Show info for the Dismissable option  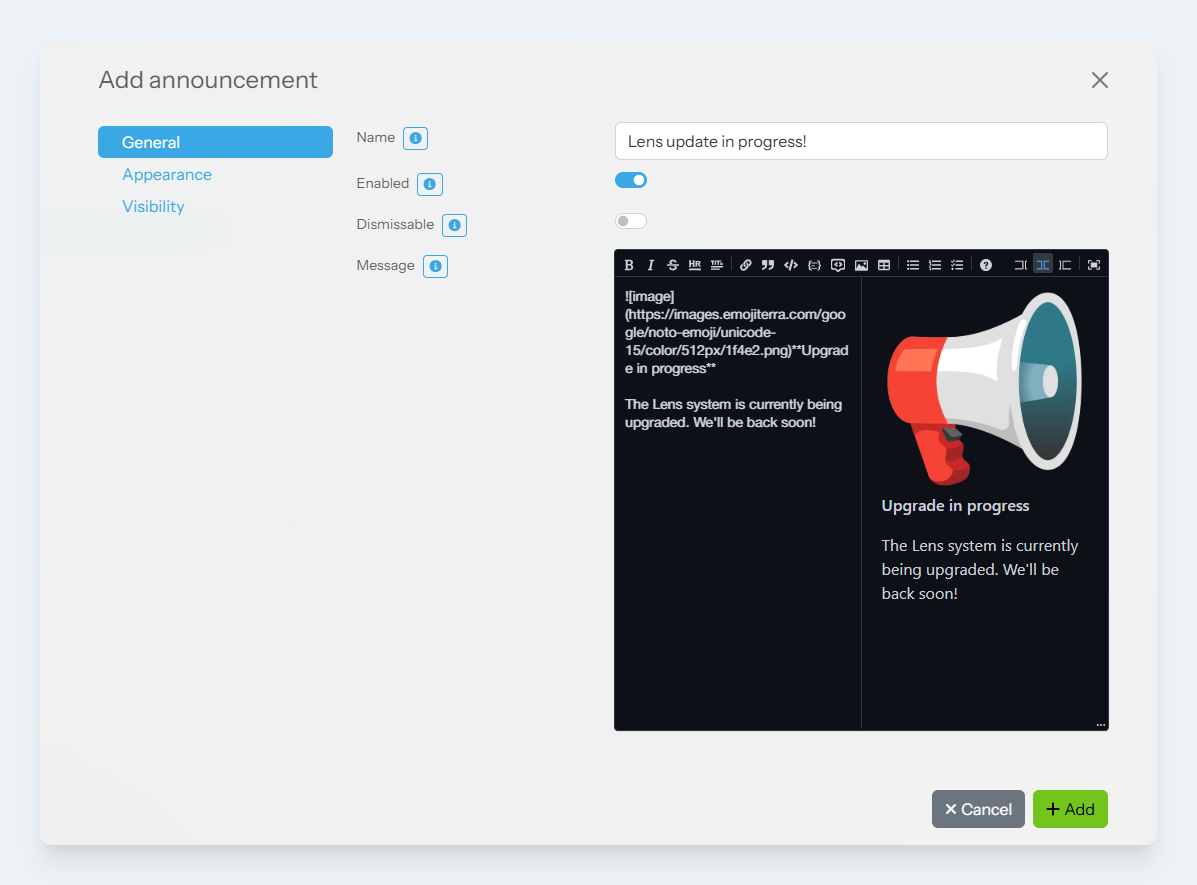pos(455,225)
